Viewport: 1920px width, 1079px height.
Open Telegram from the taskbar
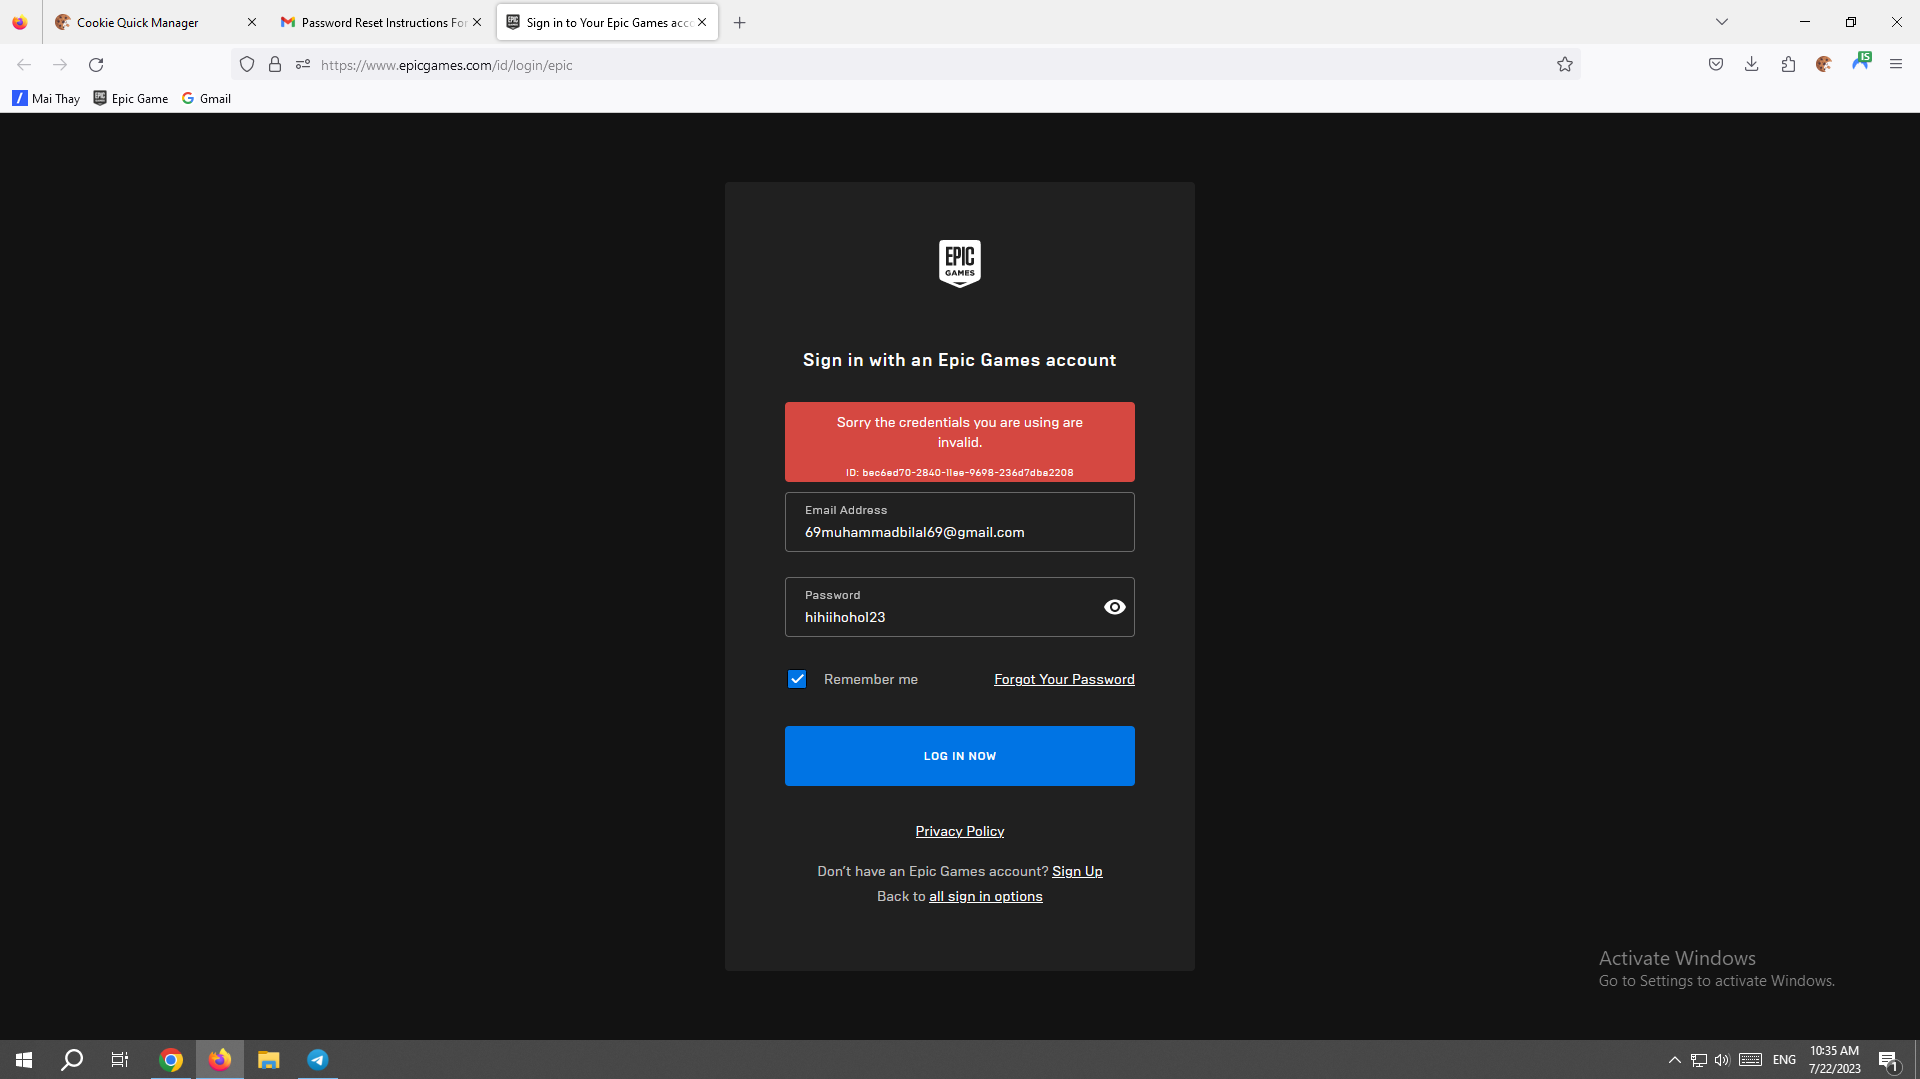coord(318,1060)
